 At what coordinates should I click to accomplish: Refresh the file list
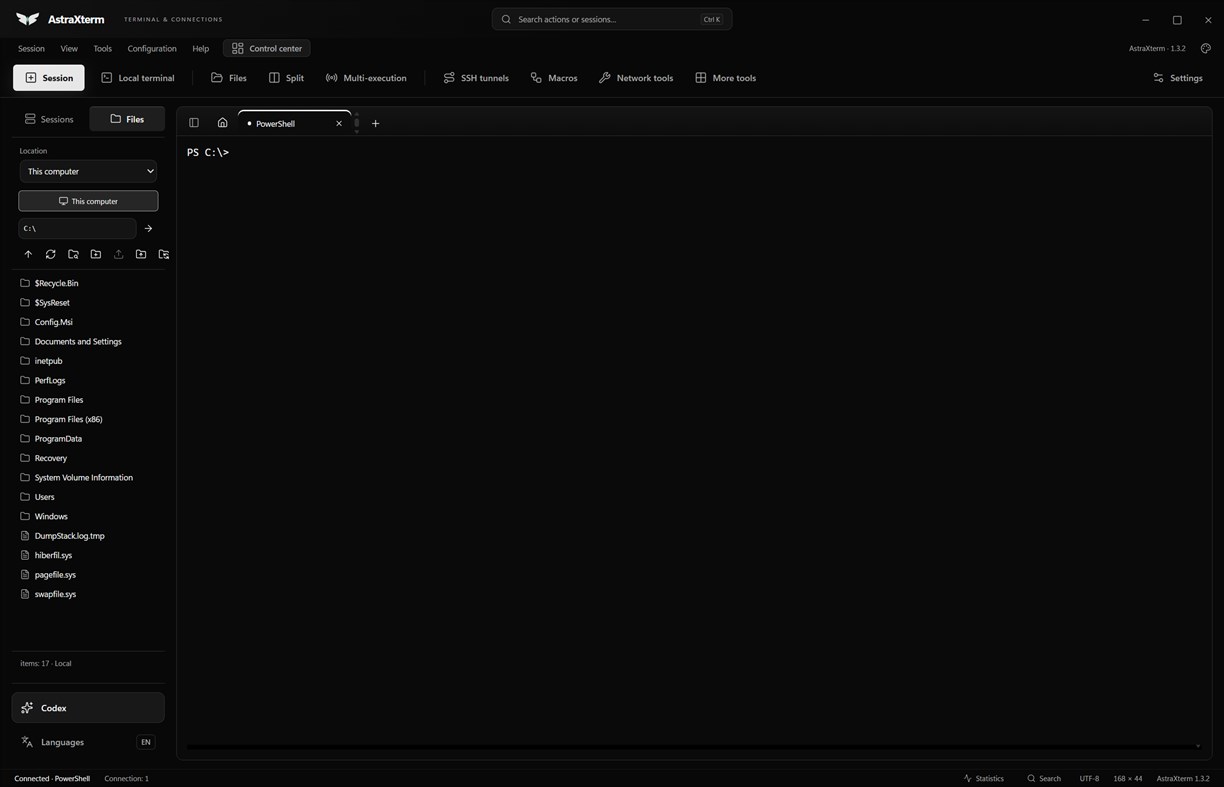click(50, 254)
